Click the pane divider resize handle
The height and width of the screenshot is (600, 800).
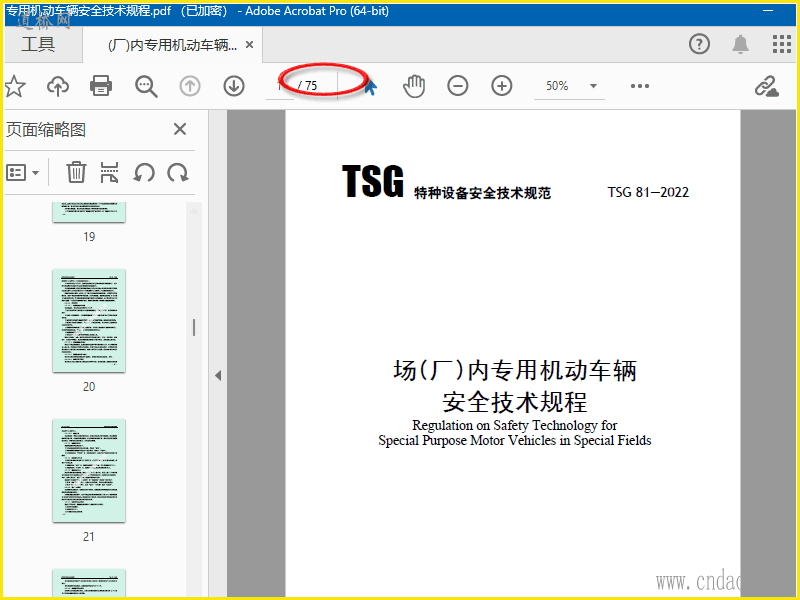194,328
